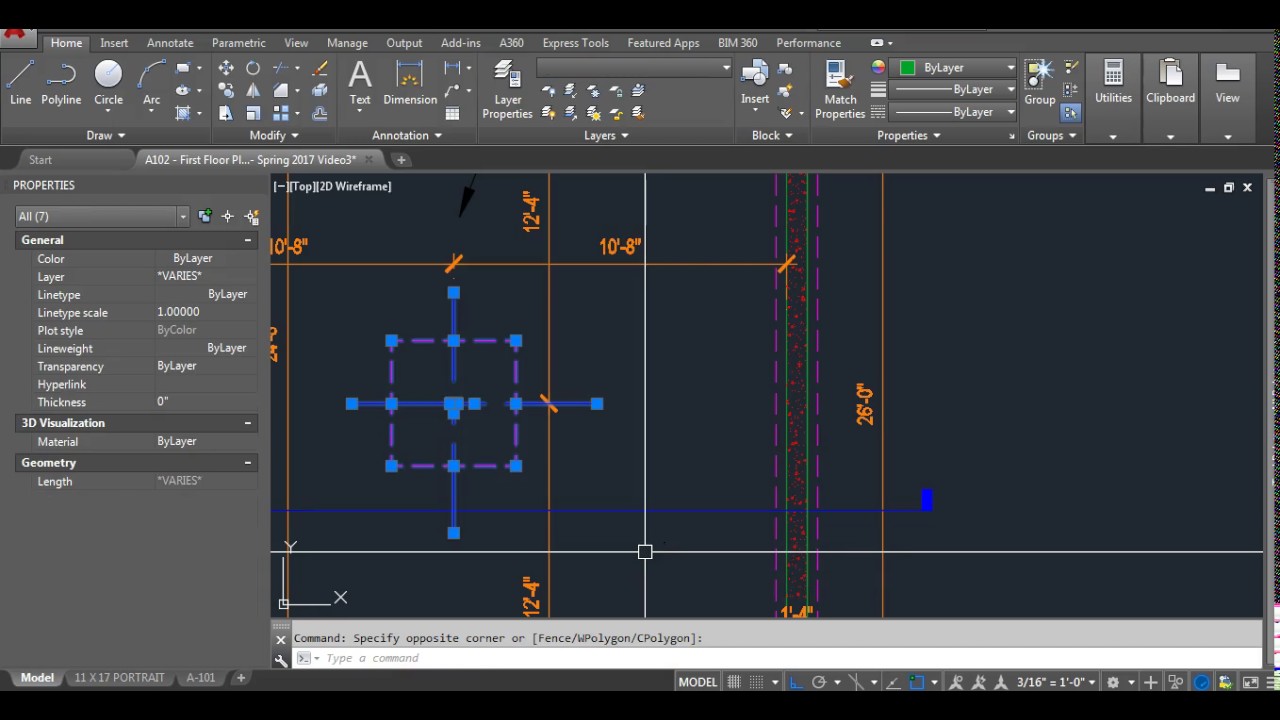Image resolution: width=1280 pixels, height=720 pixels.
Task: Select the Line draw tool
Action: pyautogui.click(x=21, y=82)
